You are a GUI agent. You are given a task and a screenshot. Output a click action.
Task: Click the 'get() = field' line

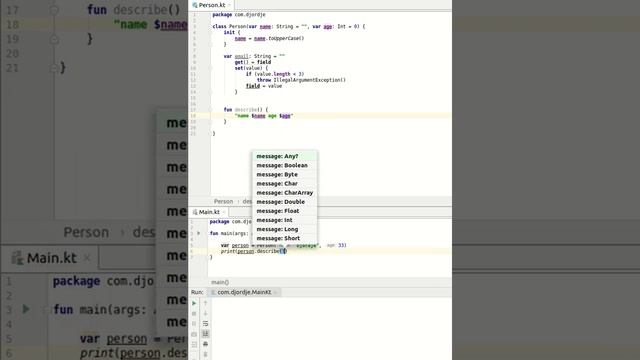[x=253, y=62]
